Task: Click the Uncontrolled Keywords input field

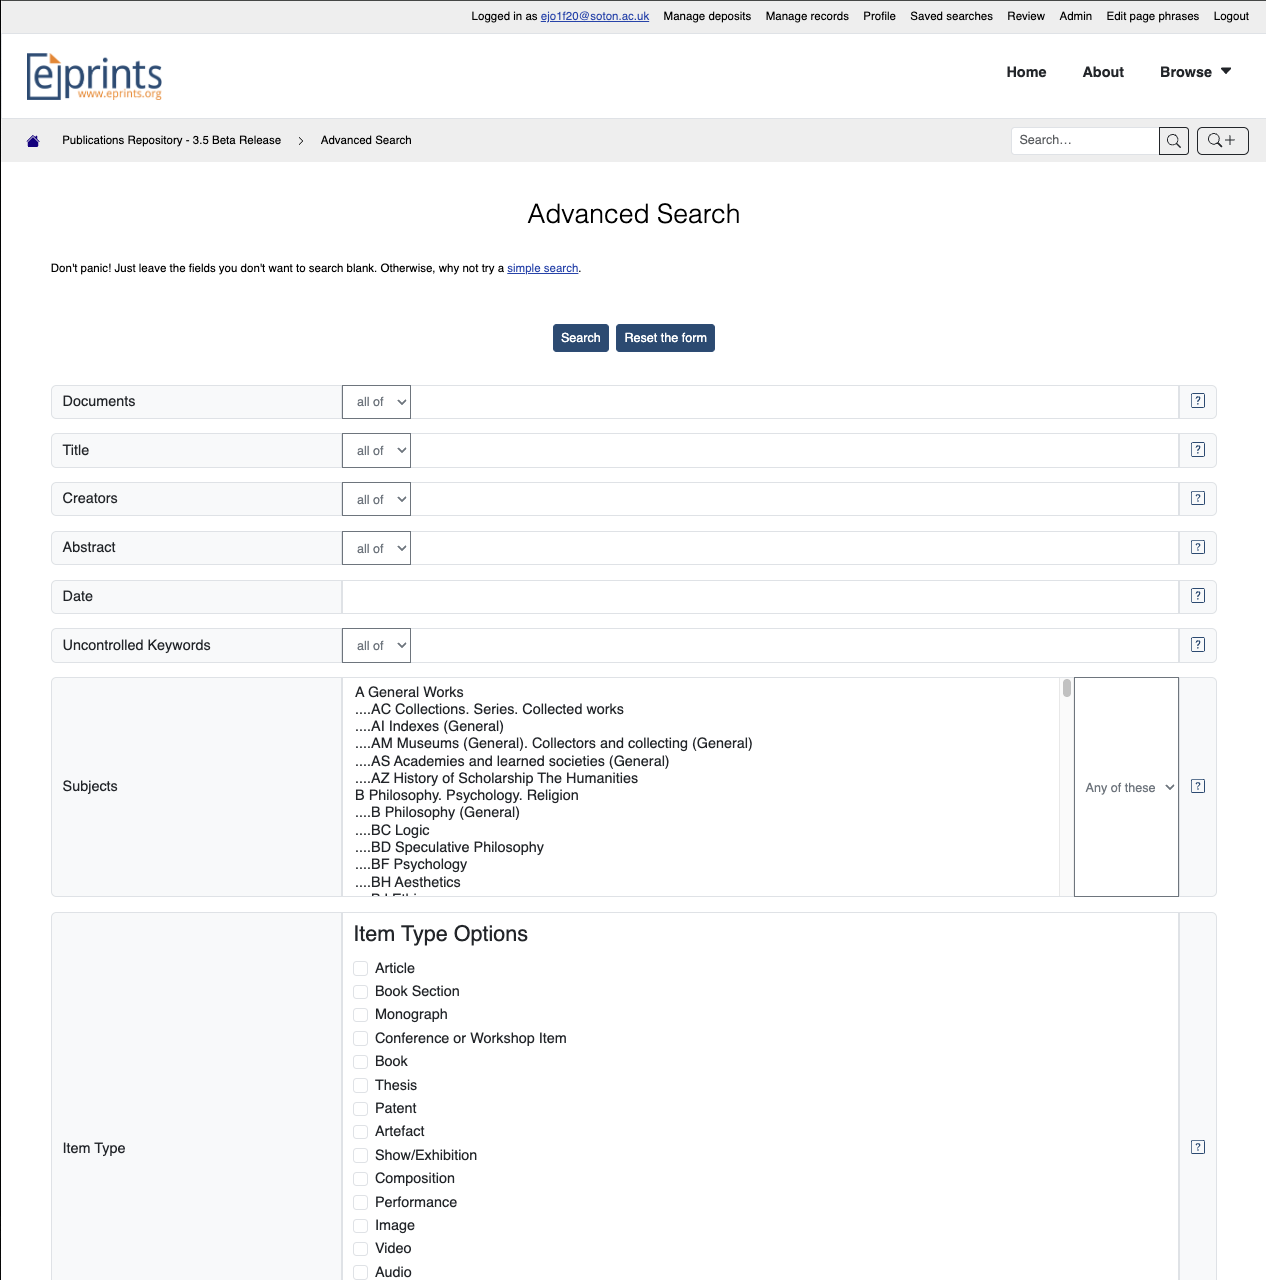Action: (795, 646)
